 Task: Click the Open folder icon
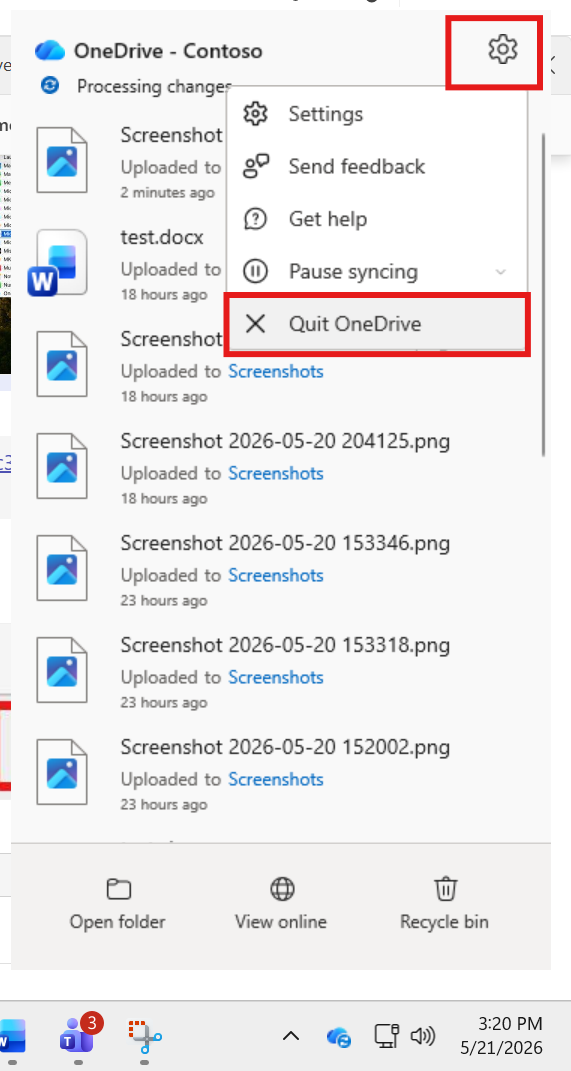(x=118, y=889)
